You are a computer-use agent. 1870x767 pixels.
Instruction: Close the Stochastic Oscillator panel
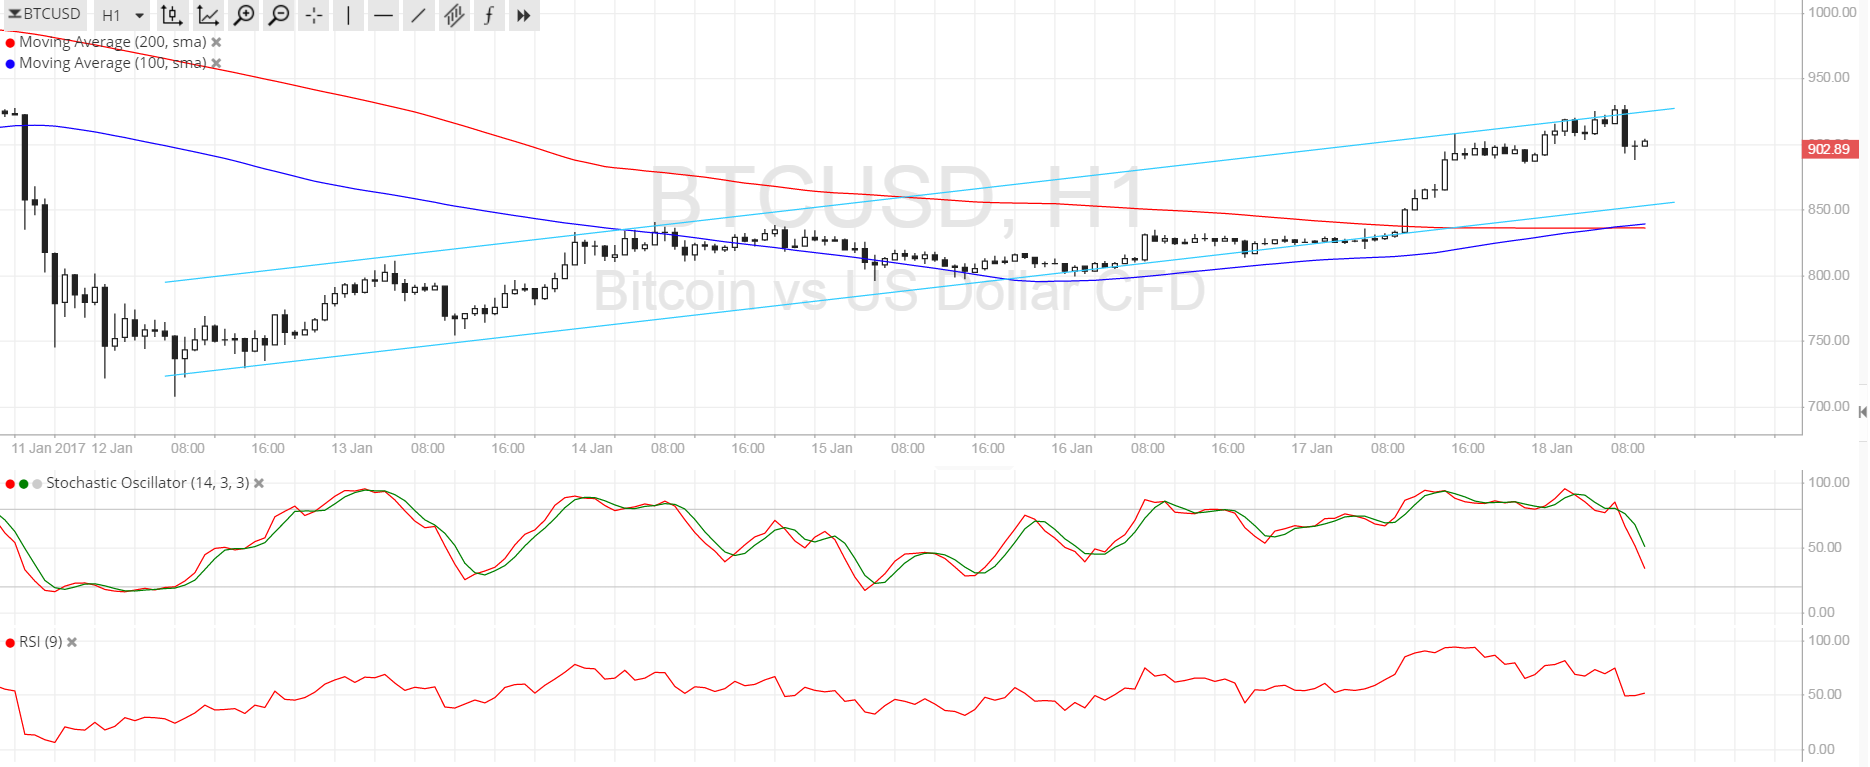[x=259, y=483]
